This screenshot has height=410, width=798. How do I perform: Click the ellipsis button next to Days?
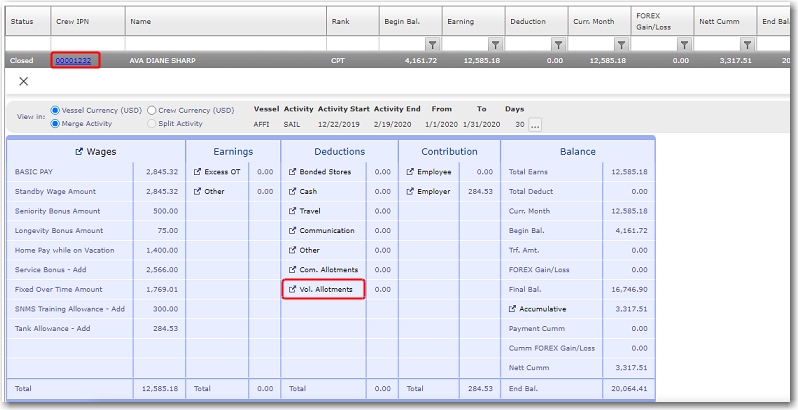pyautogui.click(x=535, y=125)
